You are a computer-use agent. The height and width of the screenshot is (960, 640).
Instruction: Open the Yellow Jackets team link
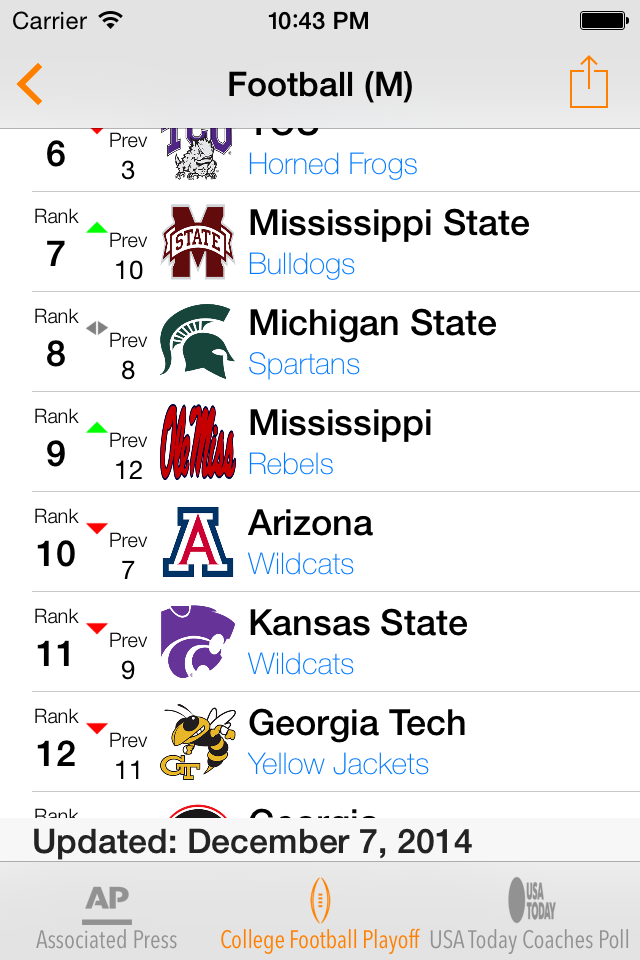(338, 764)
